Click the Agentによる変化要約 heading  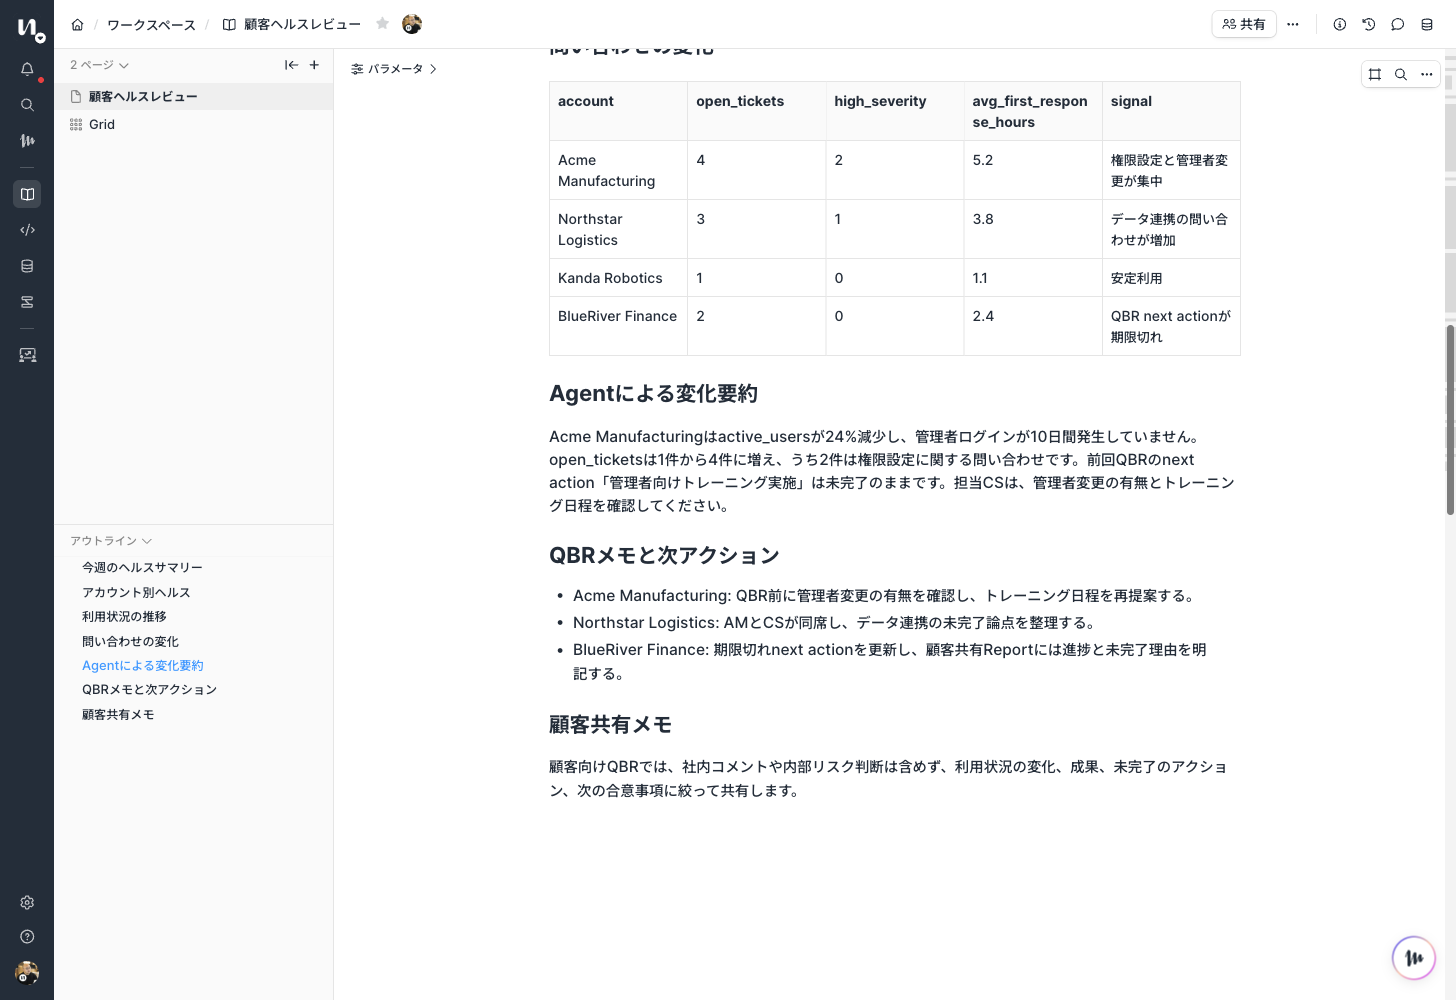[x=653, y=394]
